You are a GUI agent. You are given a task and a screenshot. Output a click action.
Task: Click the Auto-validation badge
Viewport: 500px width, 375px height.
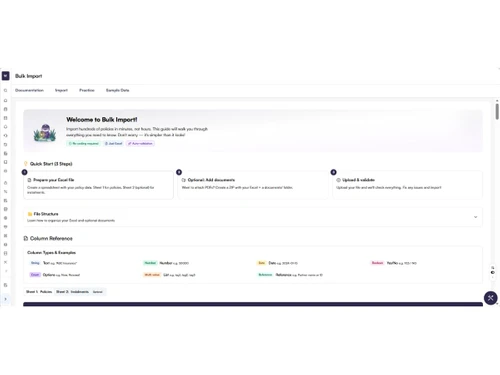[140, 143]
